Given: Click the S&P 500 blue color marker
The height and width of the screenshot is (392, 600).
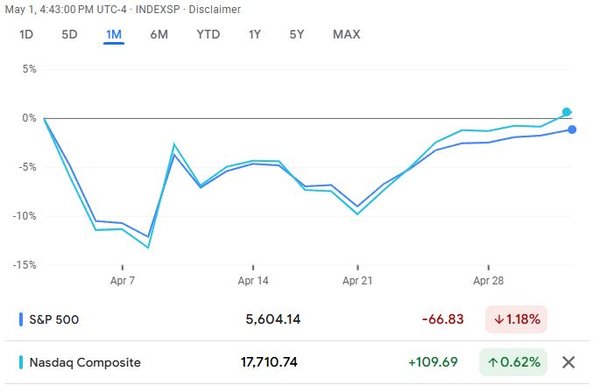Looking at the screenshot, I should pyautogui.click(x=21, y=319).
